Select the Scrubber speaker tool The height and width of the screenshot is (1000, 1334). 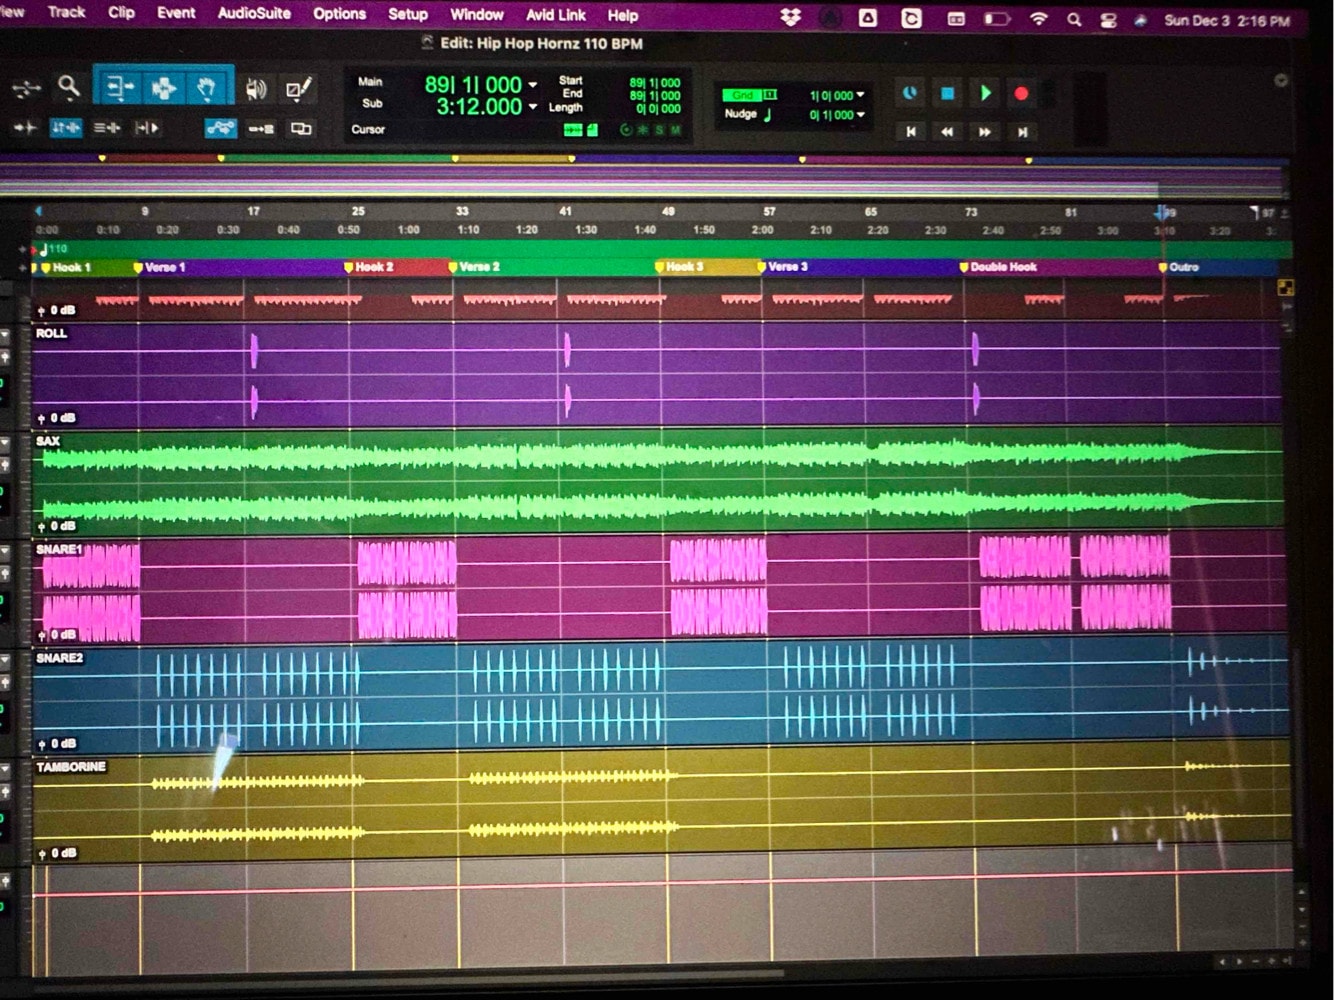256,89
